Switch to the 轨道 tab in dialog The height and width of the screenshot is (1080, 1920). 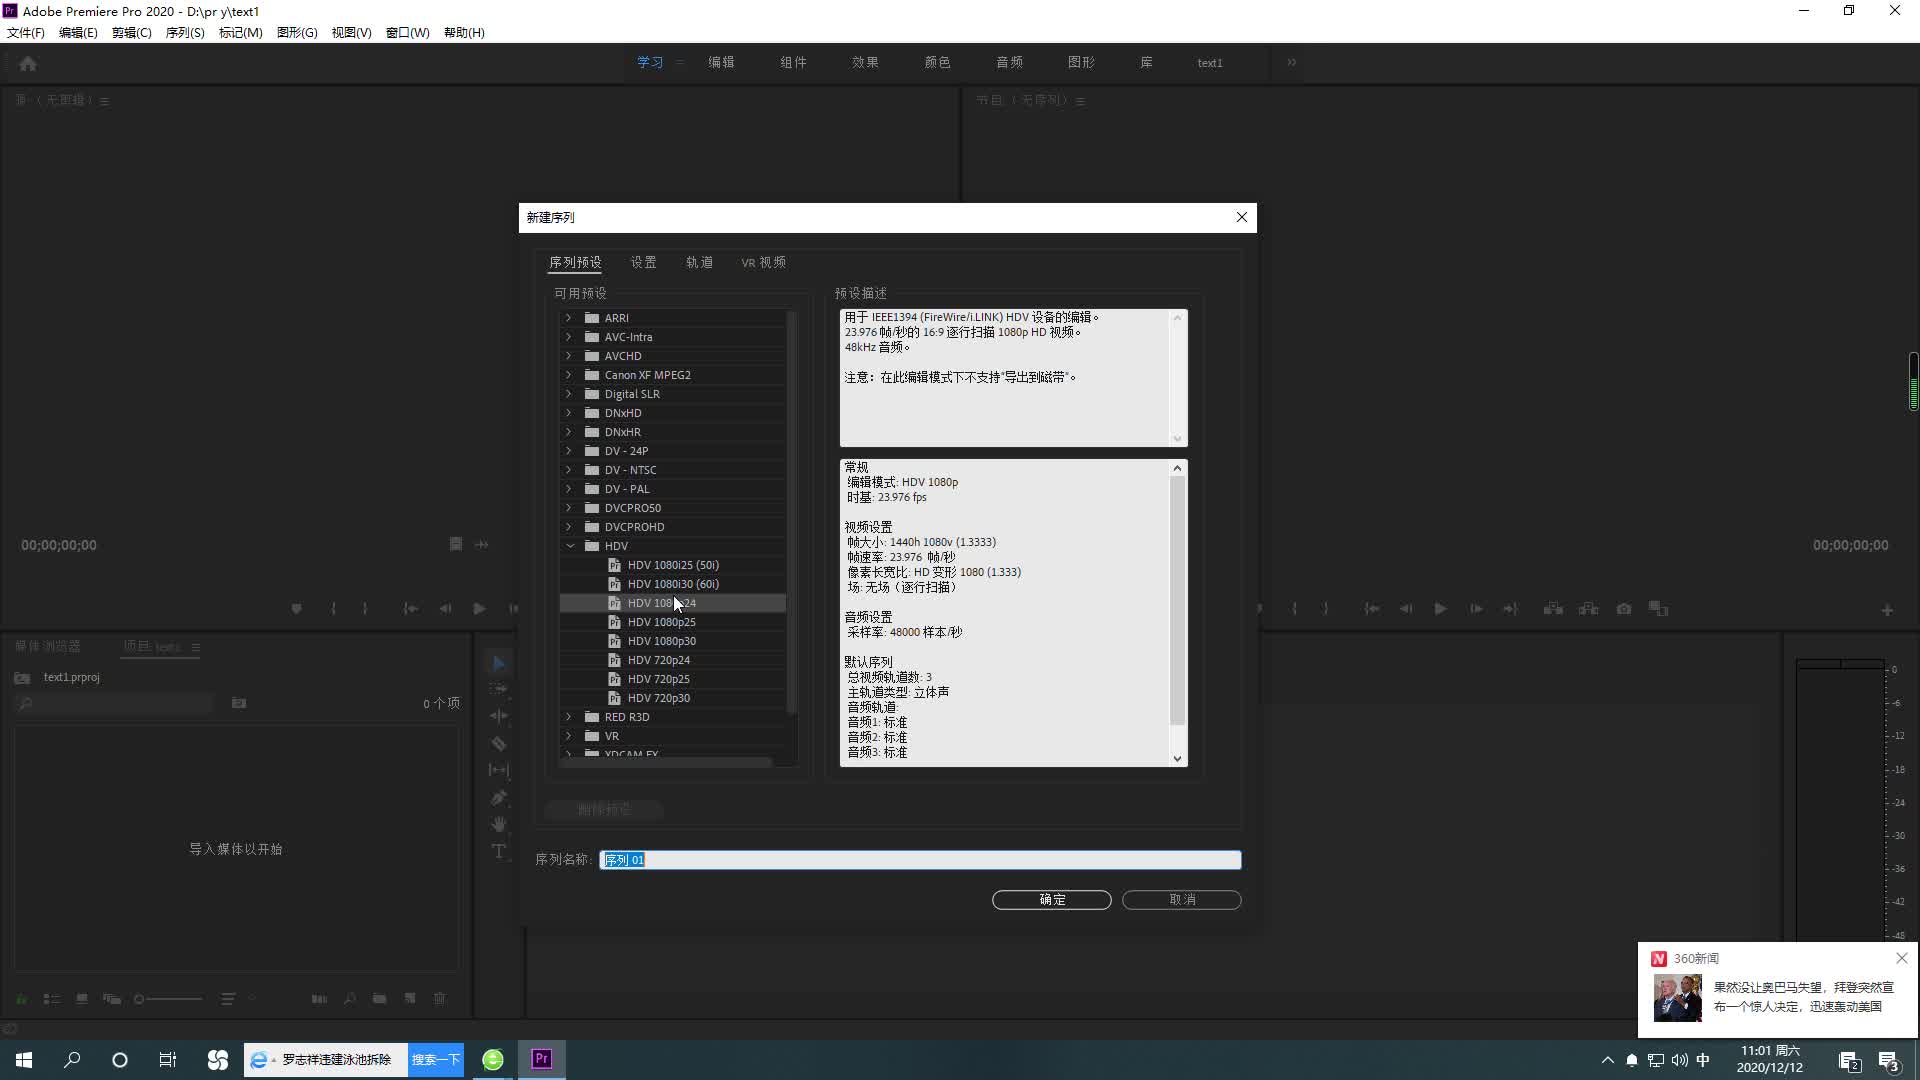[x=699, y=262]
